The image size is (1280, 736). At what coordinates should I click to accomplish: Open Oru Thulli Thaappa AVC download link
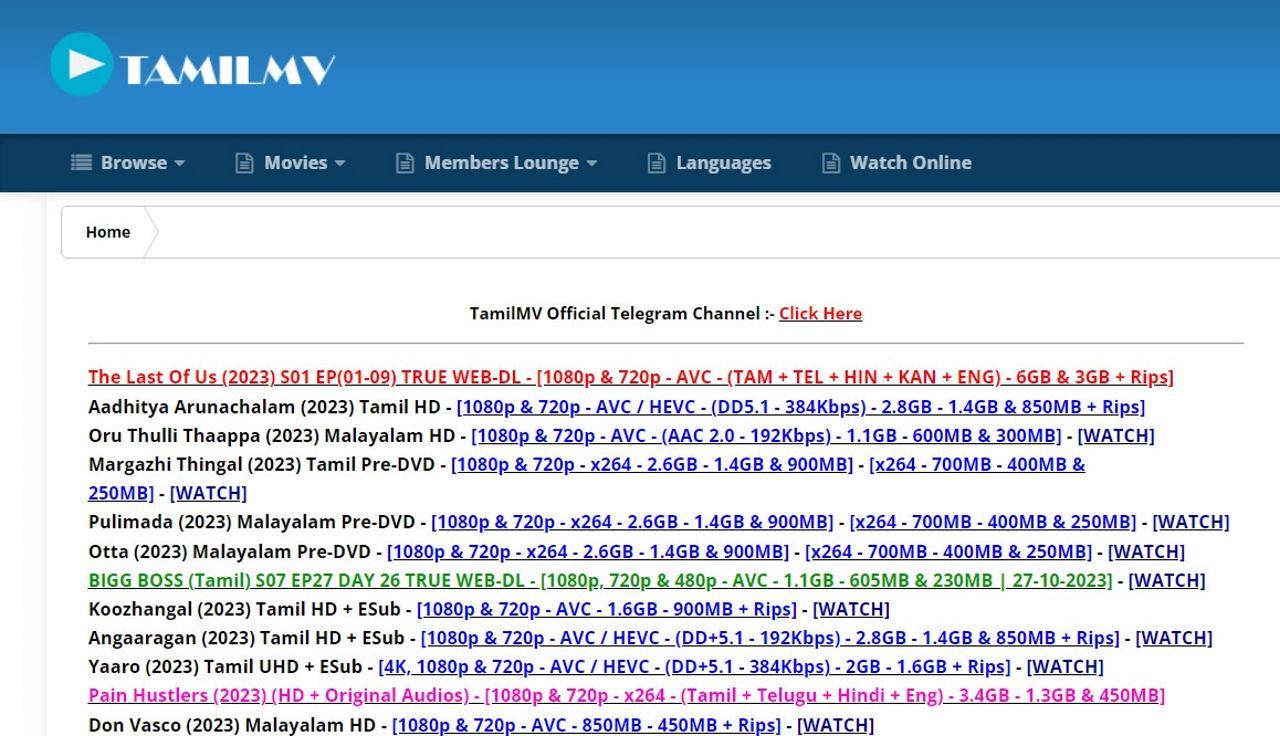(x=766, y=436)
